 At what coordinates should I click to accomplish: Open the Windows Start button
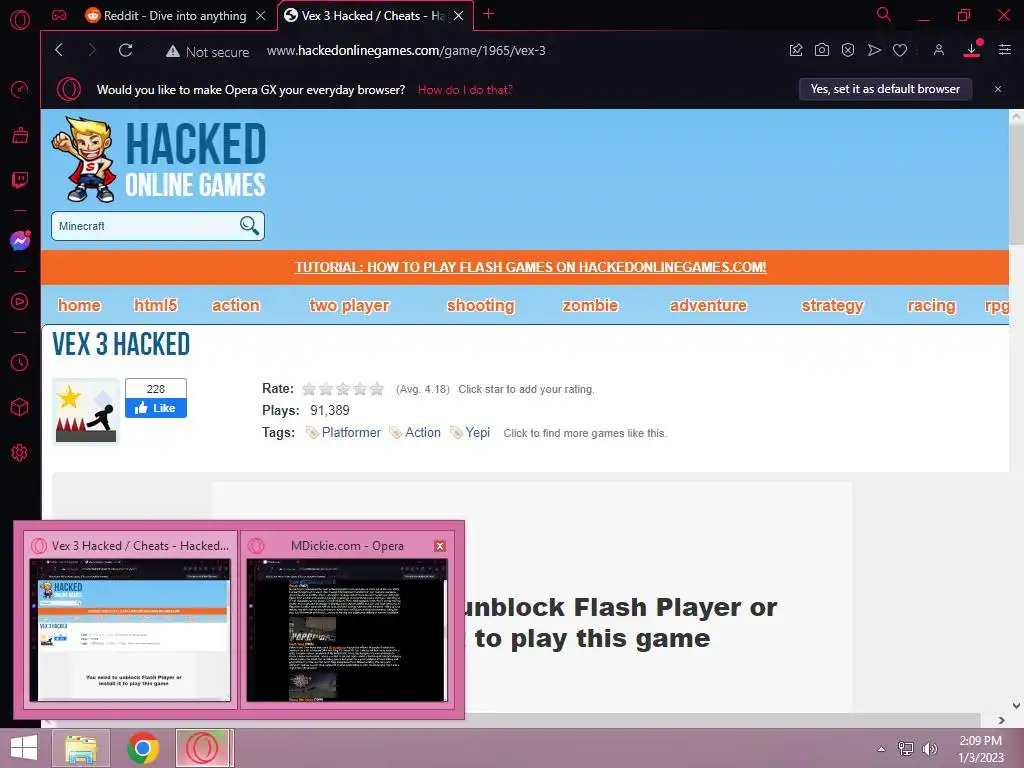(x=24, y=748)
